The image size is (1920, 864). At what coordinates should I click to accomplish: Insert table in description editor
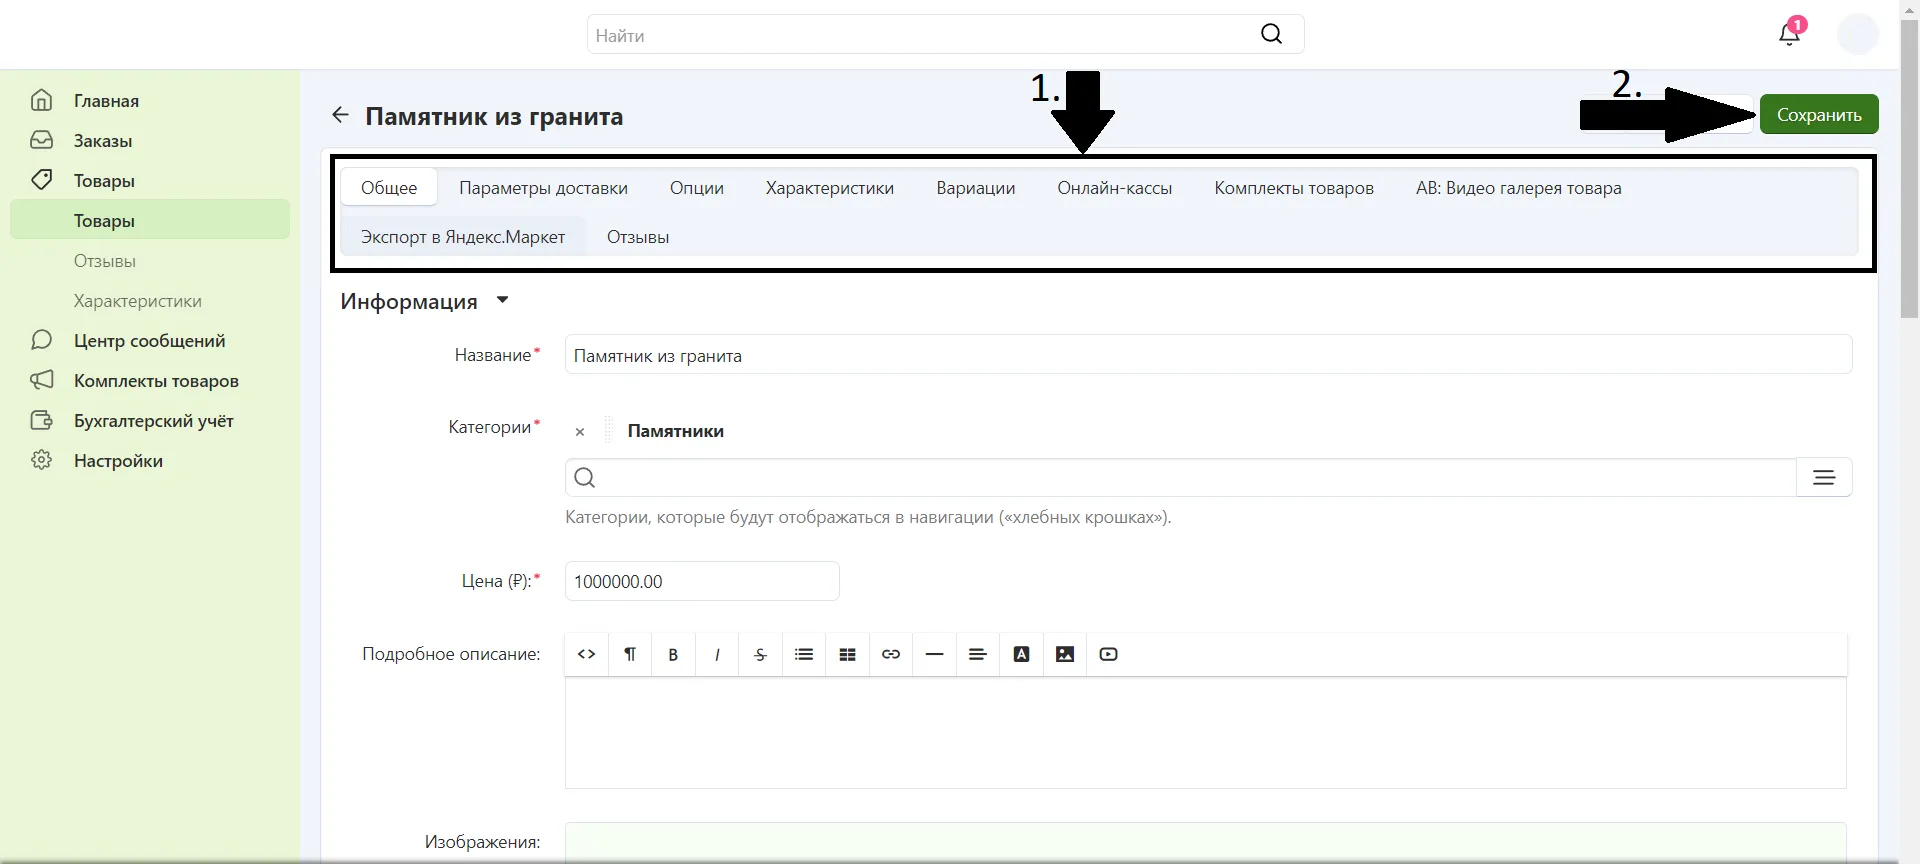[x=847, y=654]
